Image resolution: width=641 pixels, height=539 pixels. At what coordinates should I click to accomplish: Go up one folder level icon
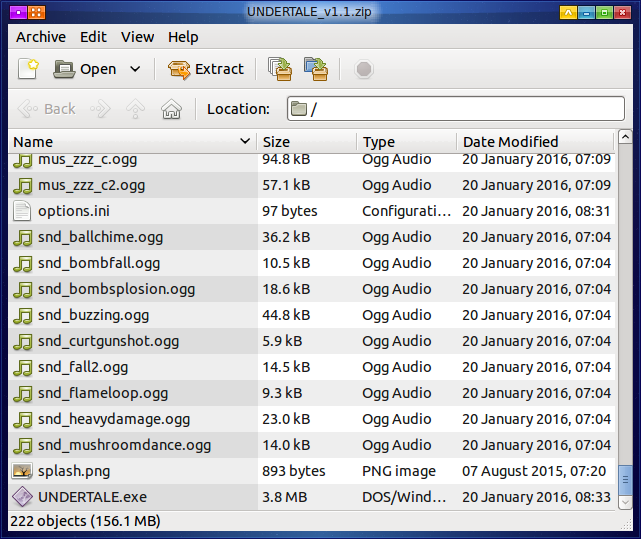tap(135, 109)
